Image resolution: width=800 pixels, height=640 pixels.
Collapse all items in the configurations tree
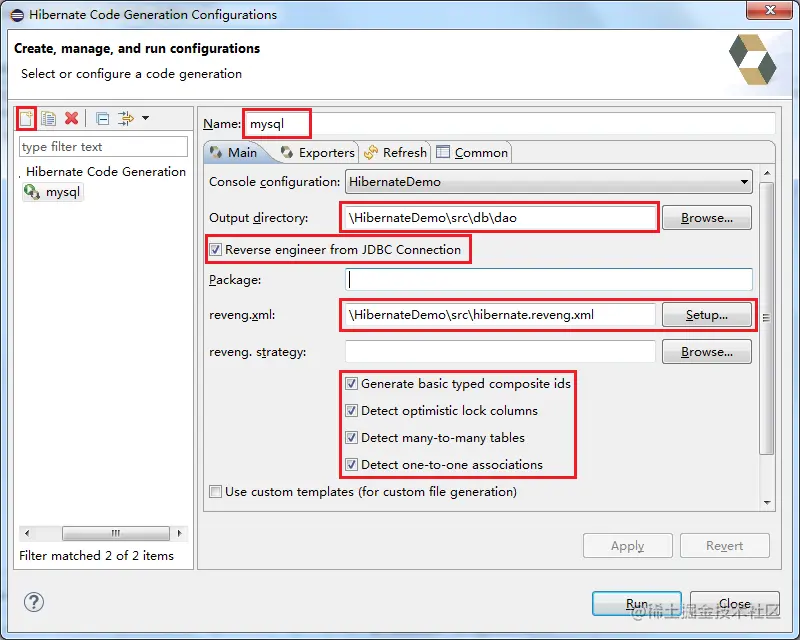pos(102,118)
